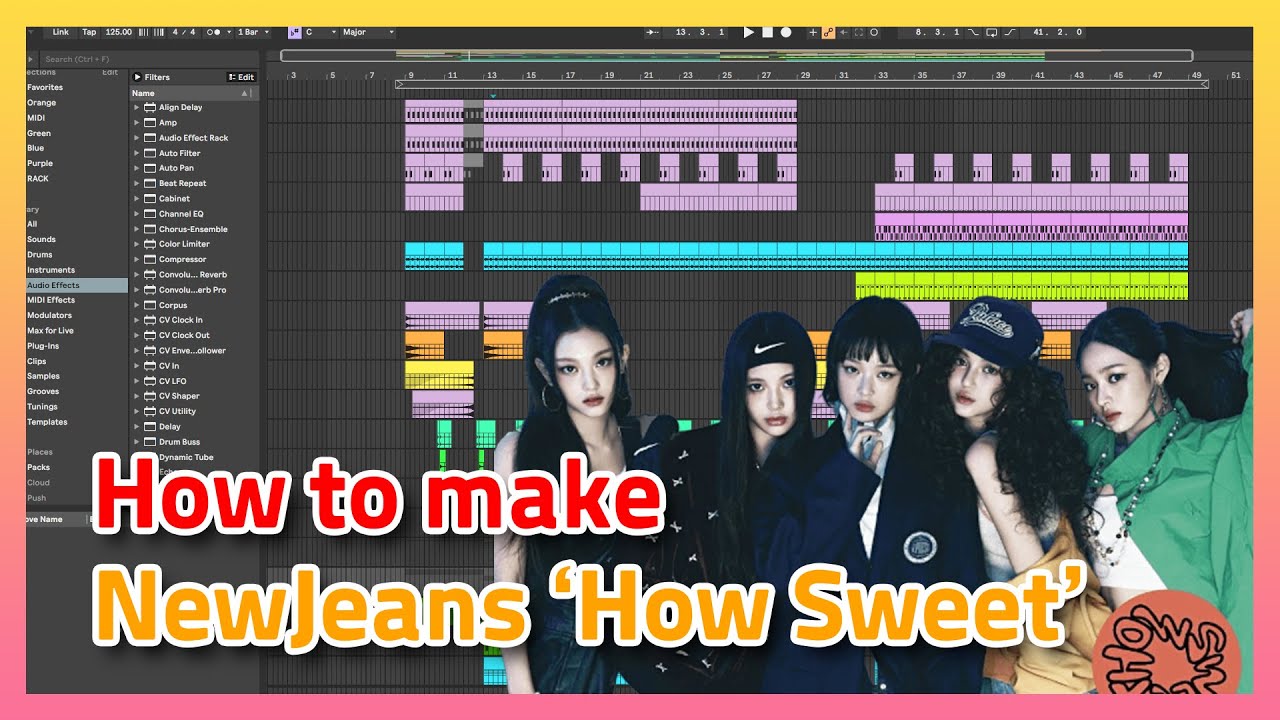Image resolution: width=1280 pixels, height=720 pixels.
Task: Select MIDI Effects in the browser sidebar
Action: 51,300
